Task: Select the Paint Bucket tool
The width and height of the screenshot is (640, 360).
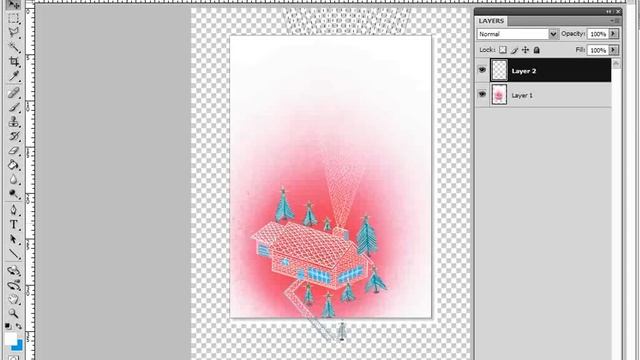Action: click(x=13, y=165)
